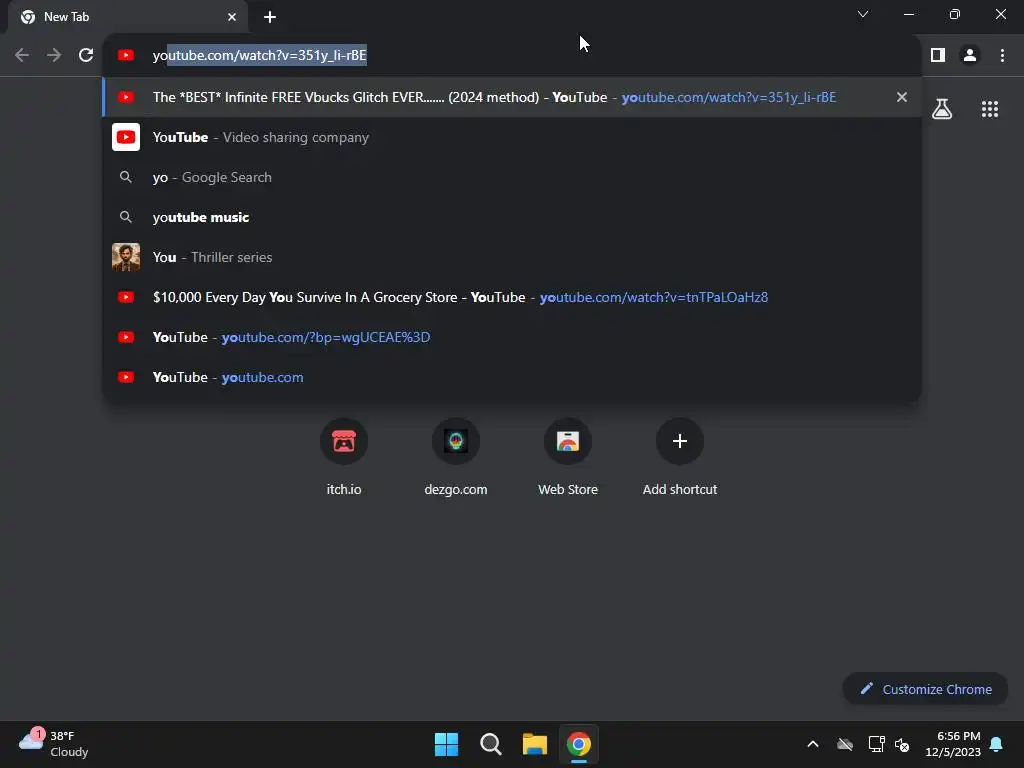Expand the system tray hidden icons
Screen dimensions: 1024x768
click(x=813, y=744)
